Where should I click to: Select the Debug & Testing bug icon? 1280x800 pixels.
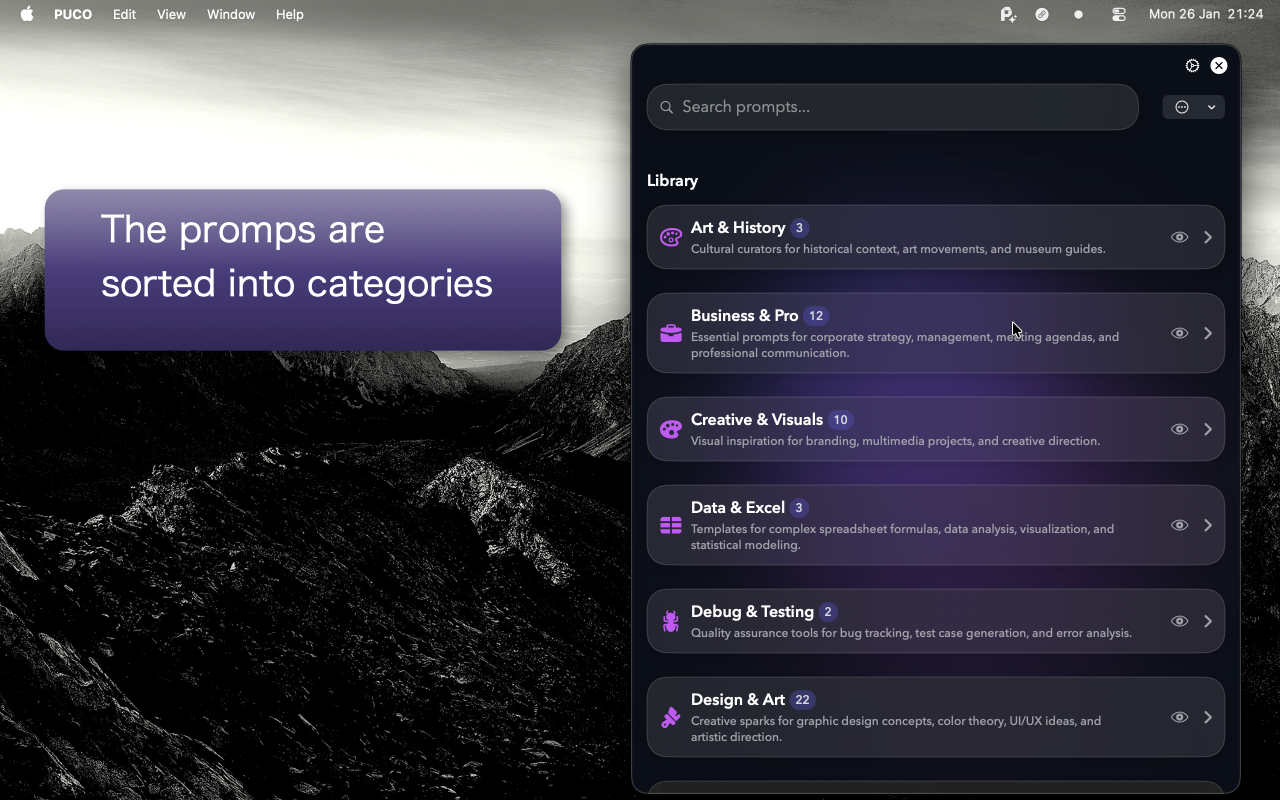[670, 621]
